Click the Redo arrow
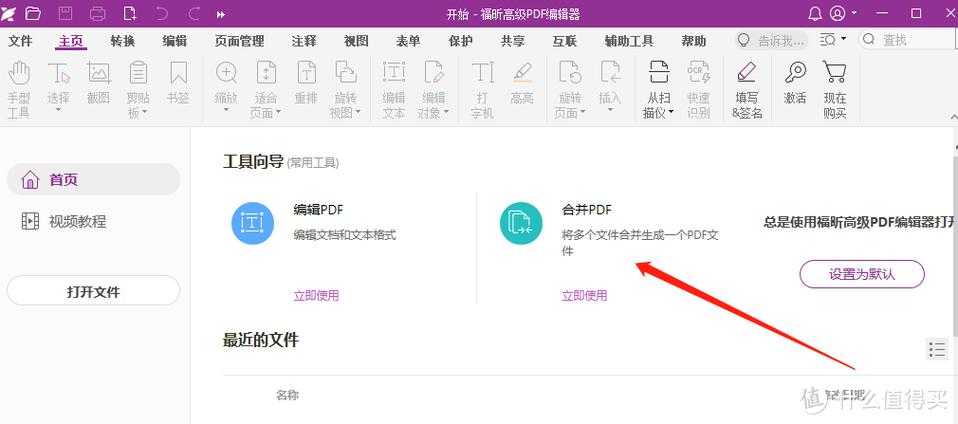Screen dimensions: 958x424 [194, 13]
